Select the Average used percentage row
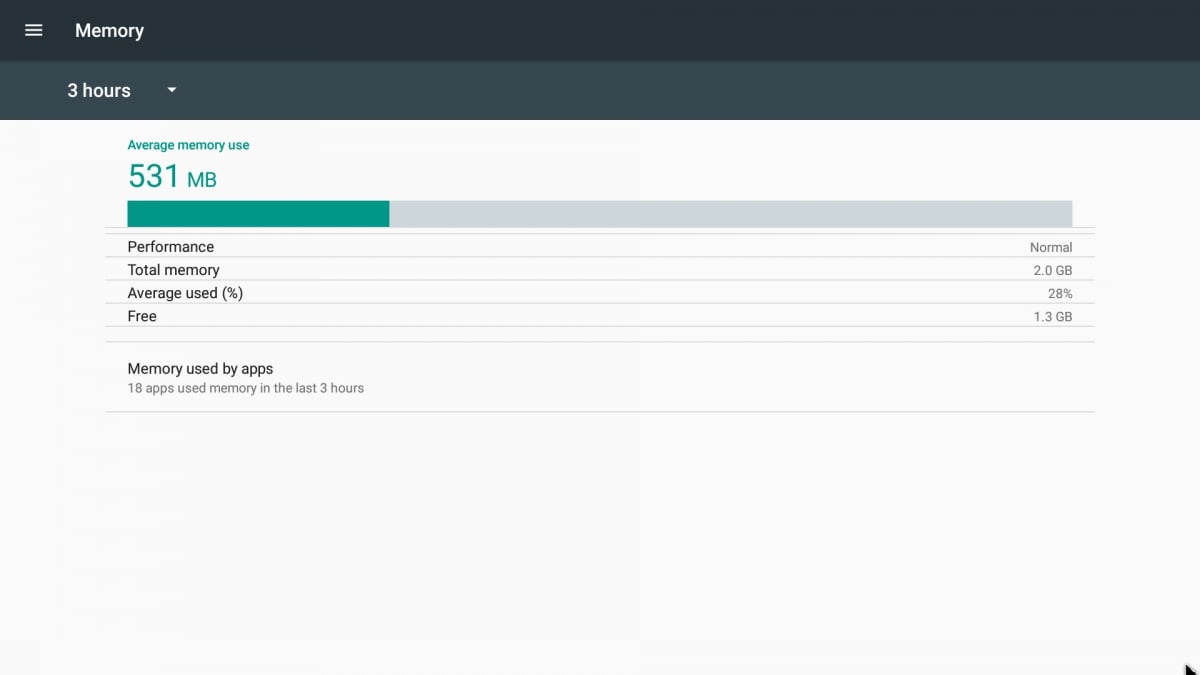Viewport: 1200px width, 675px height. pyautogui.click(x=600, y=293)
